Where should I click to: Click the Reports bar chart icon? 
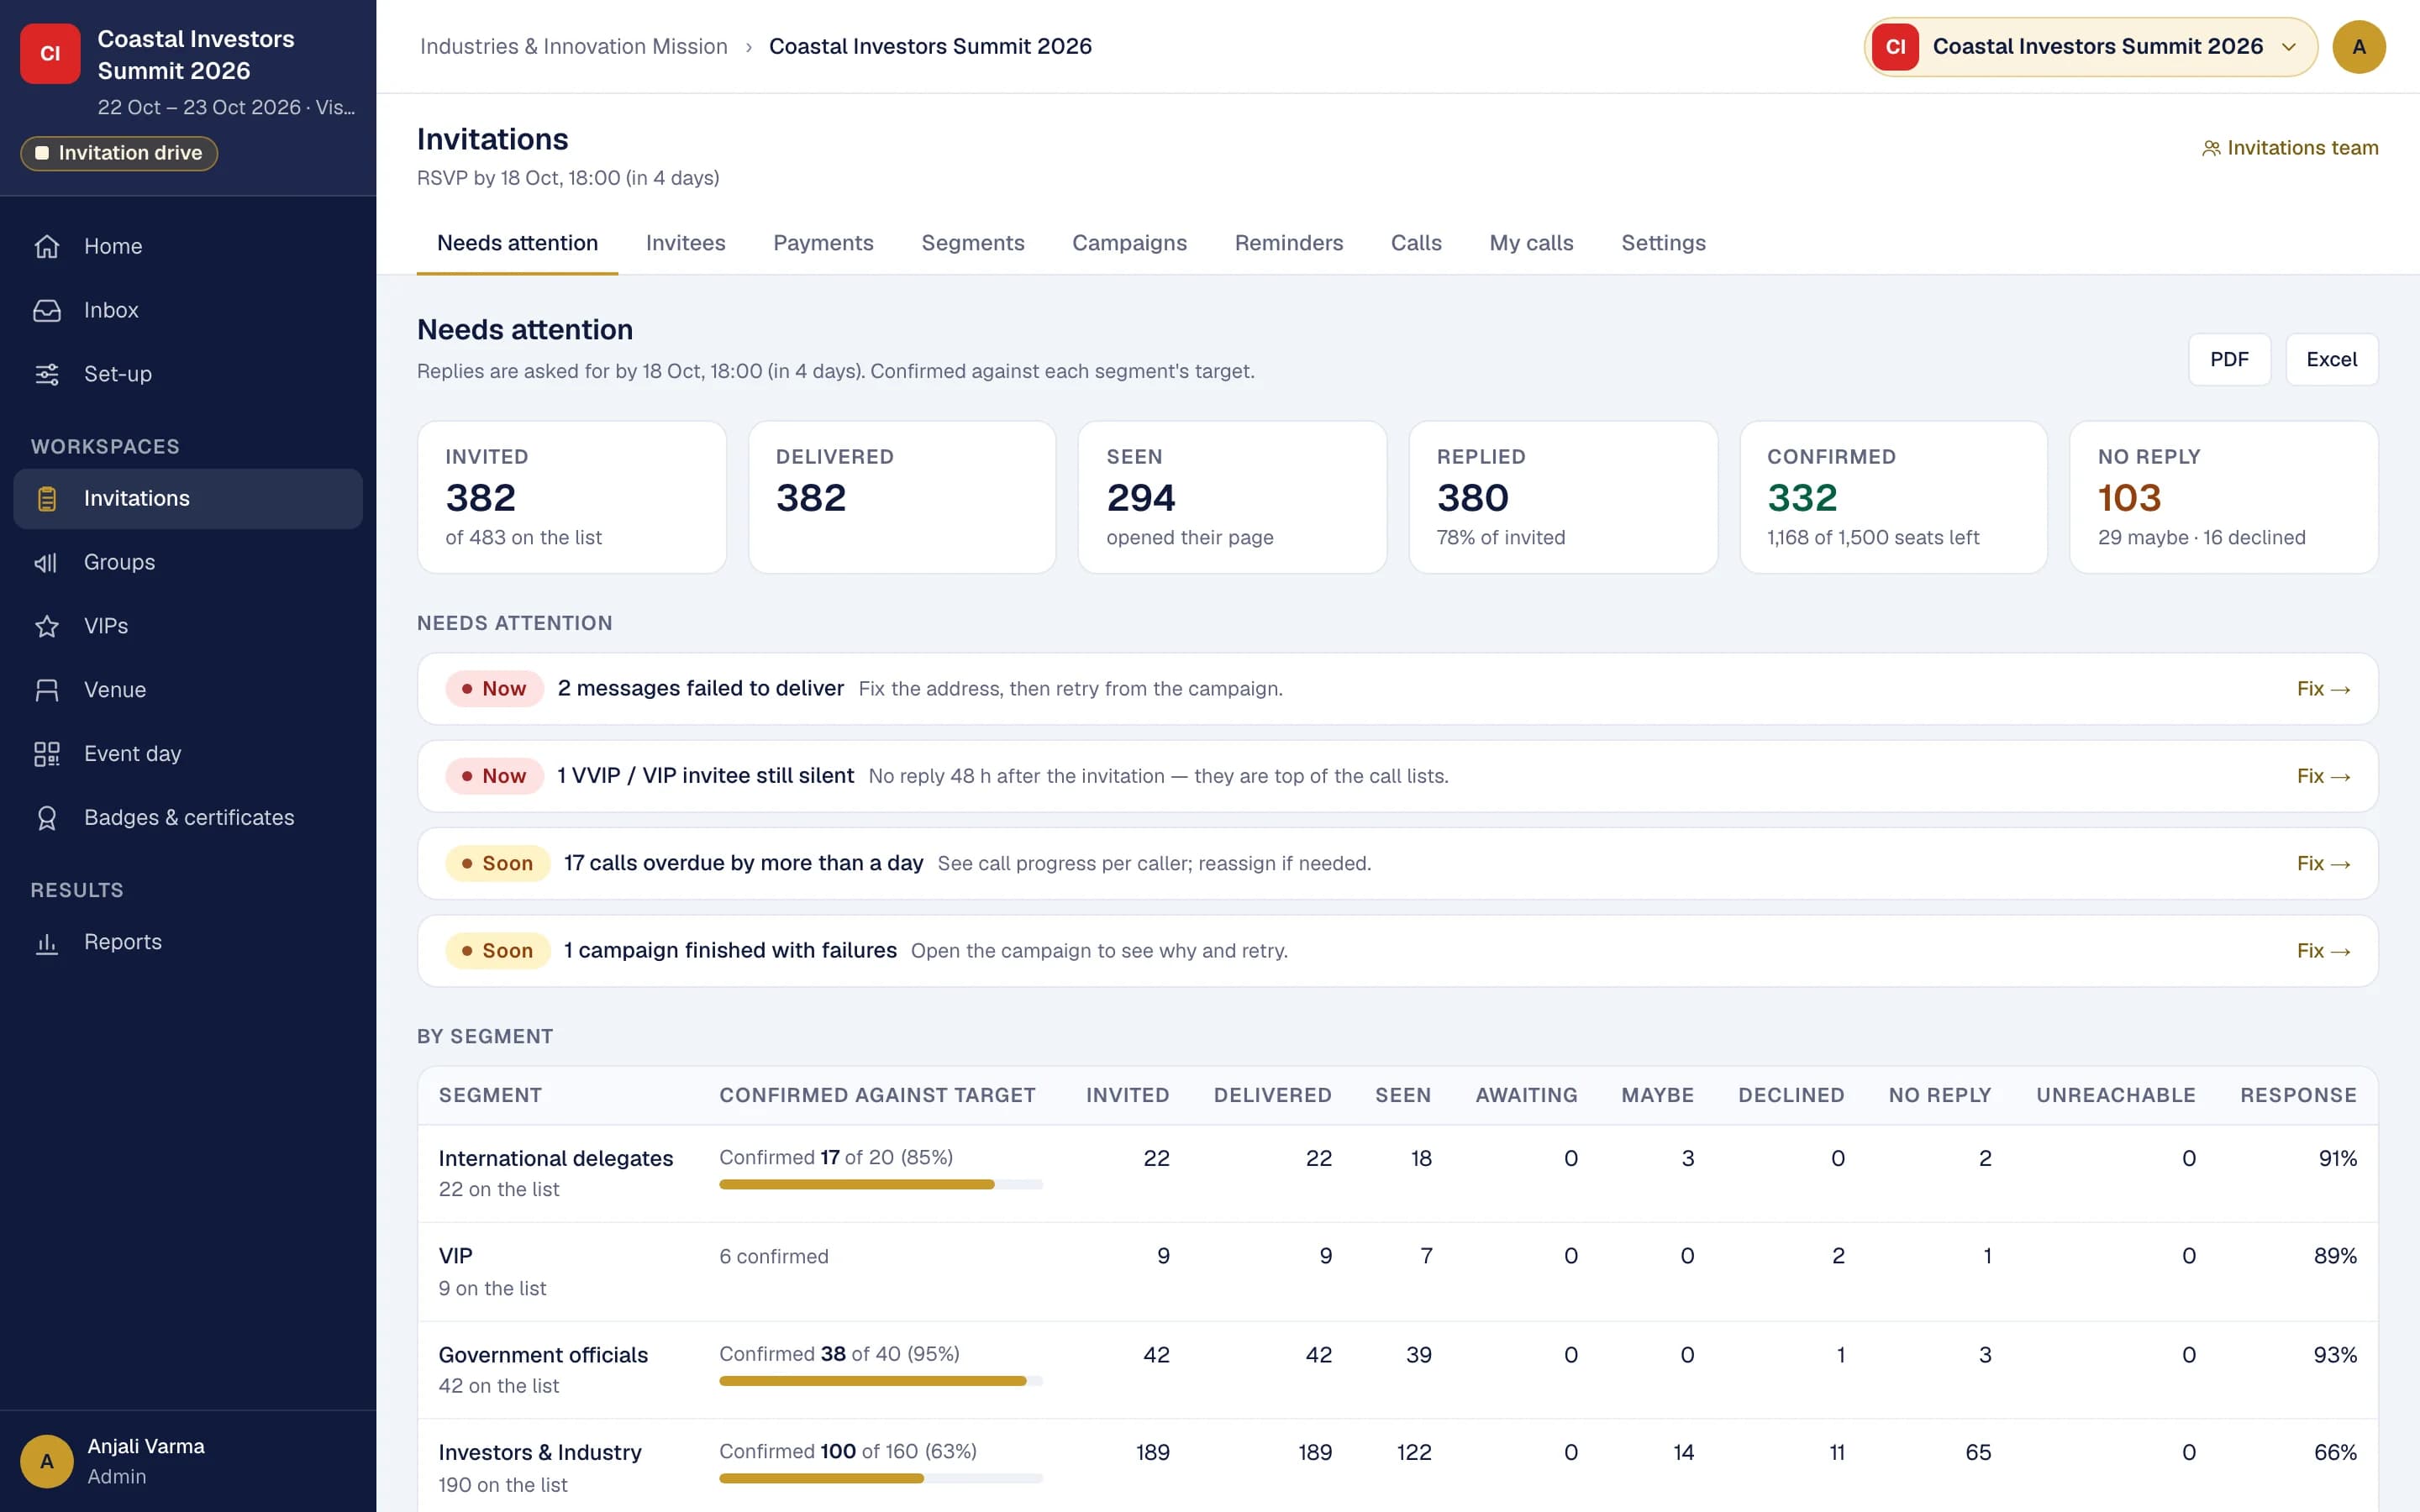point(47,942)
